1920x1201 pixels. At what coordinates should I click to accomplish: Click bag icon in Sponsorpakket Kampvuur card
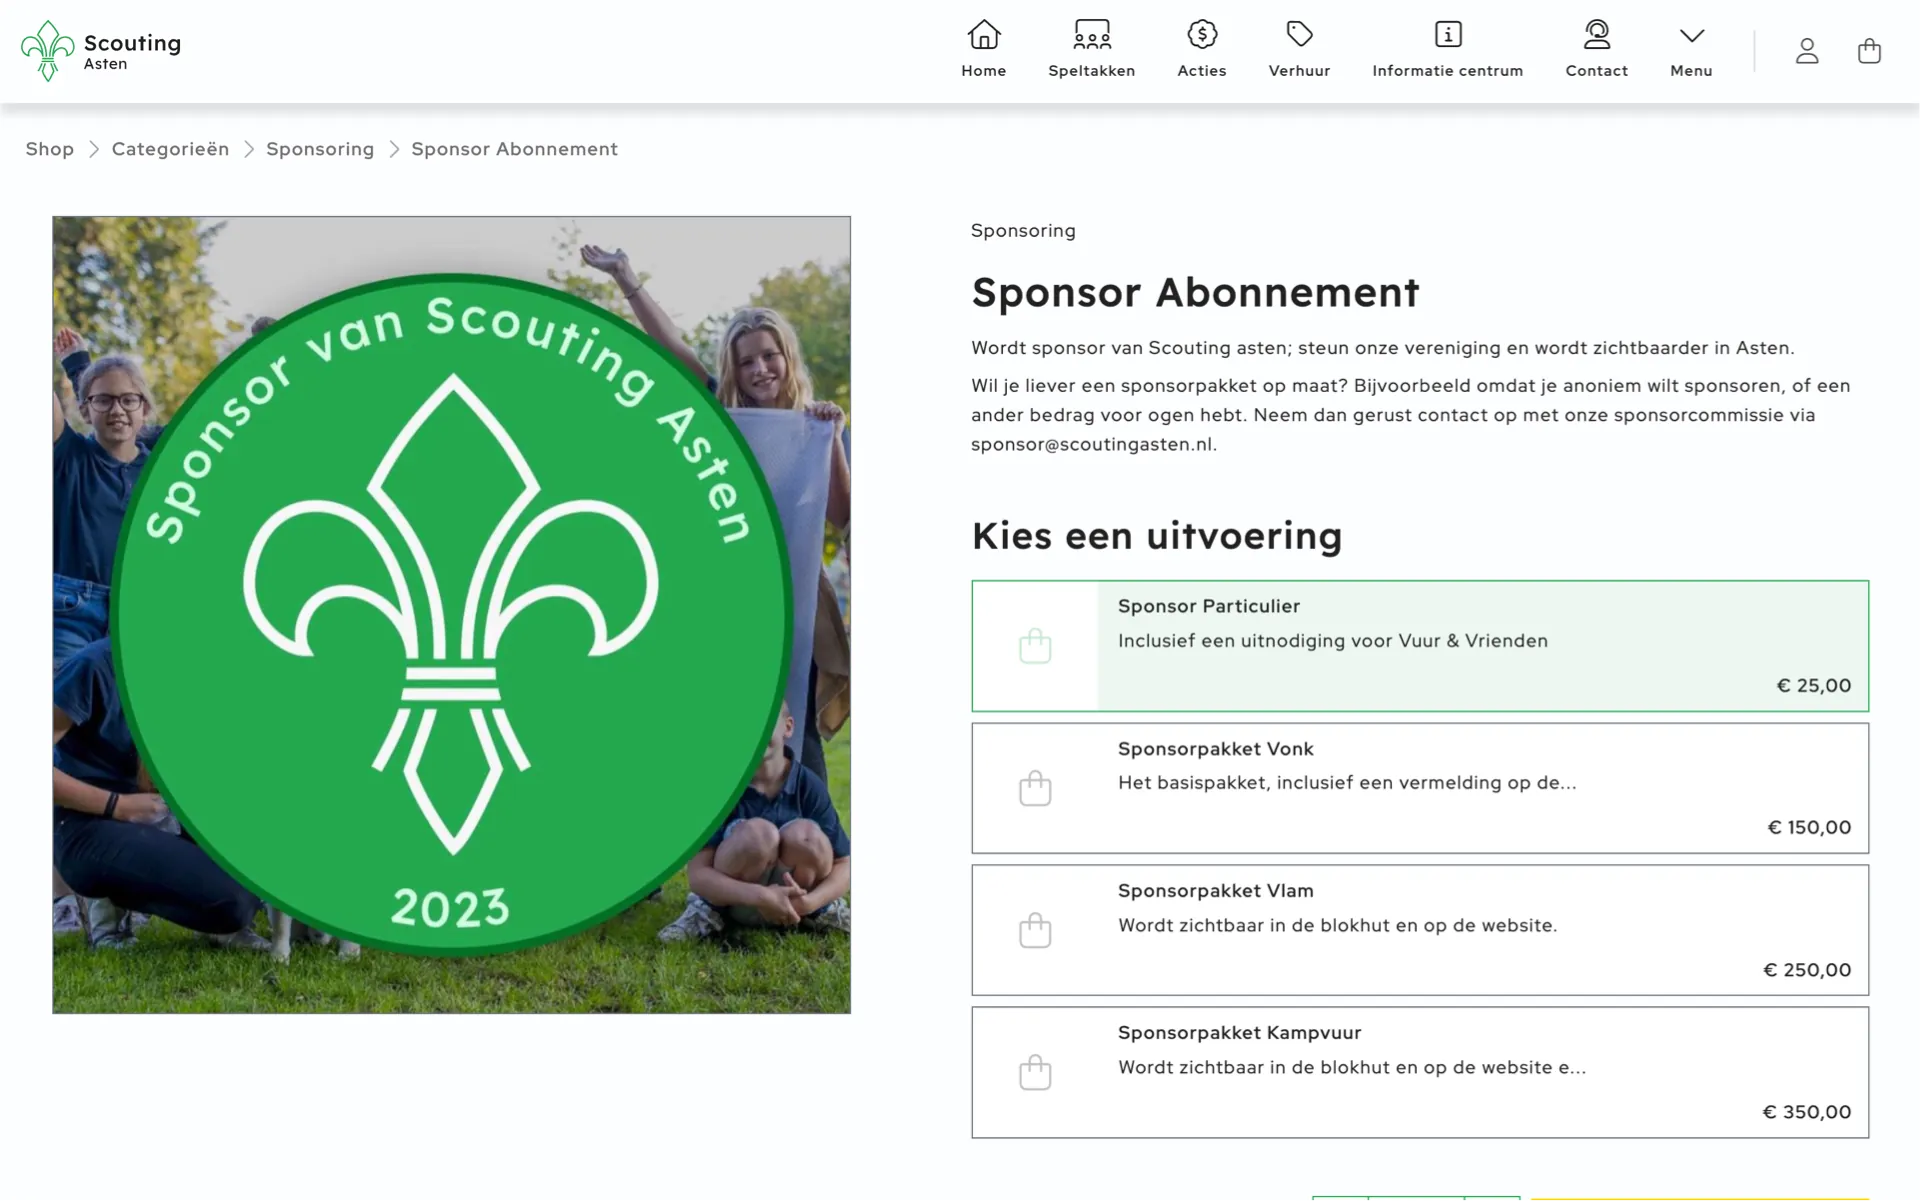[1035, 1072]
